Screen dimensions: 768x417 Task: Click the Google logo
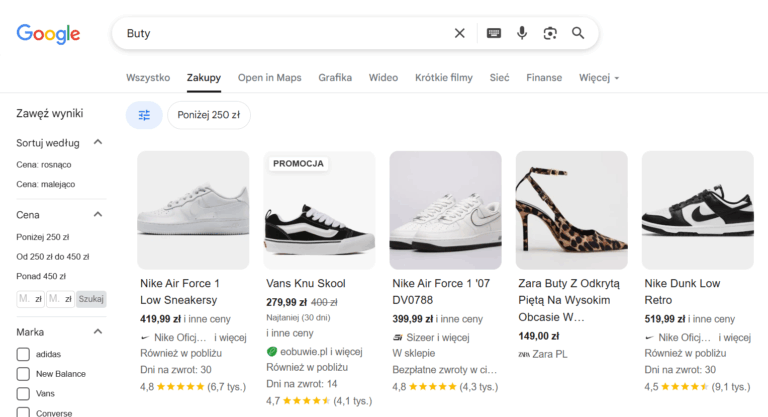(48, 33)
